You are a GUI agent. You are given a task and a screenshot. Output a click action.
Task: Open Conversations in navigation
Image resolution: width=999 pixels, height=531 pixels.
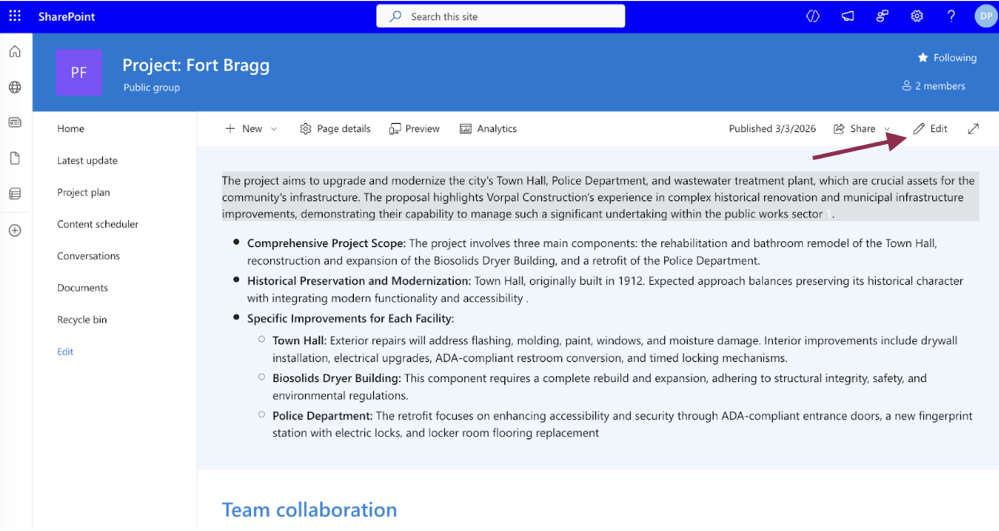[89, 256]
